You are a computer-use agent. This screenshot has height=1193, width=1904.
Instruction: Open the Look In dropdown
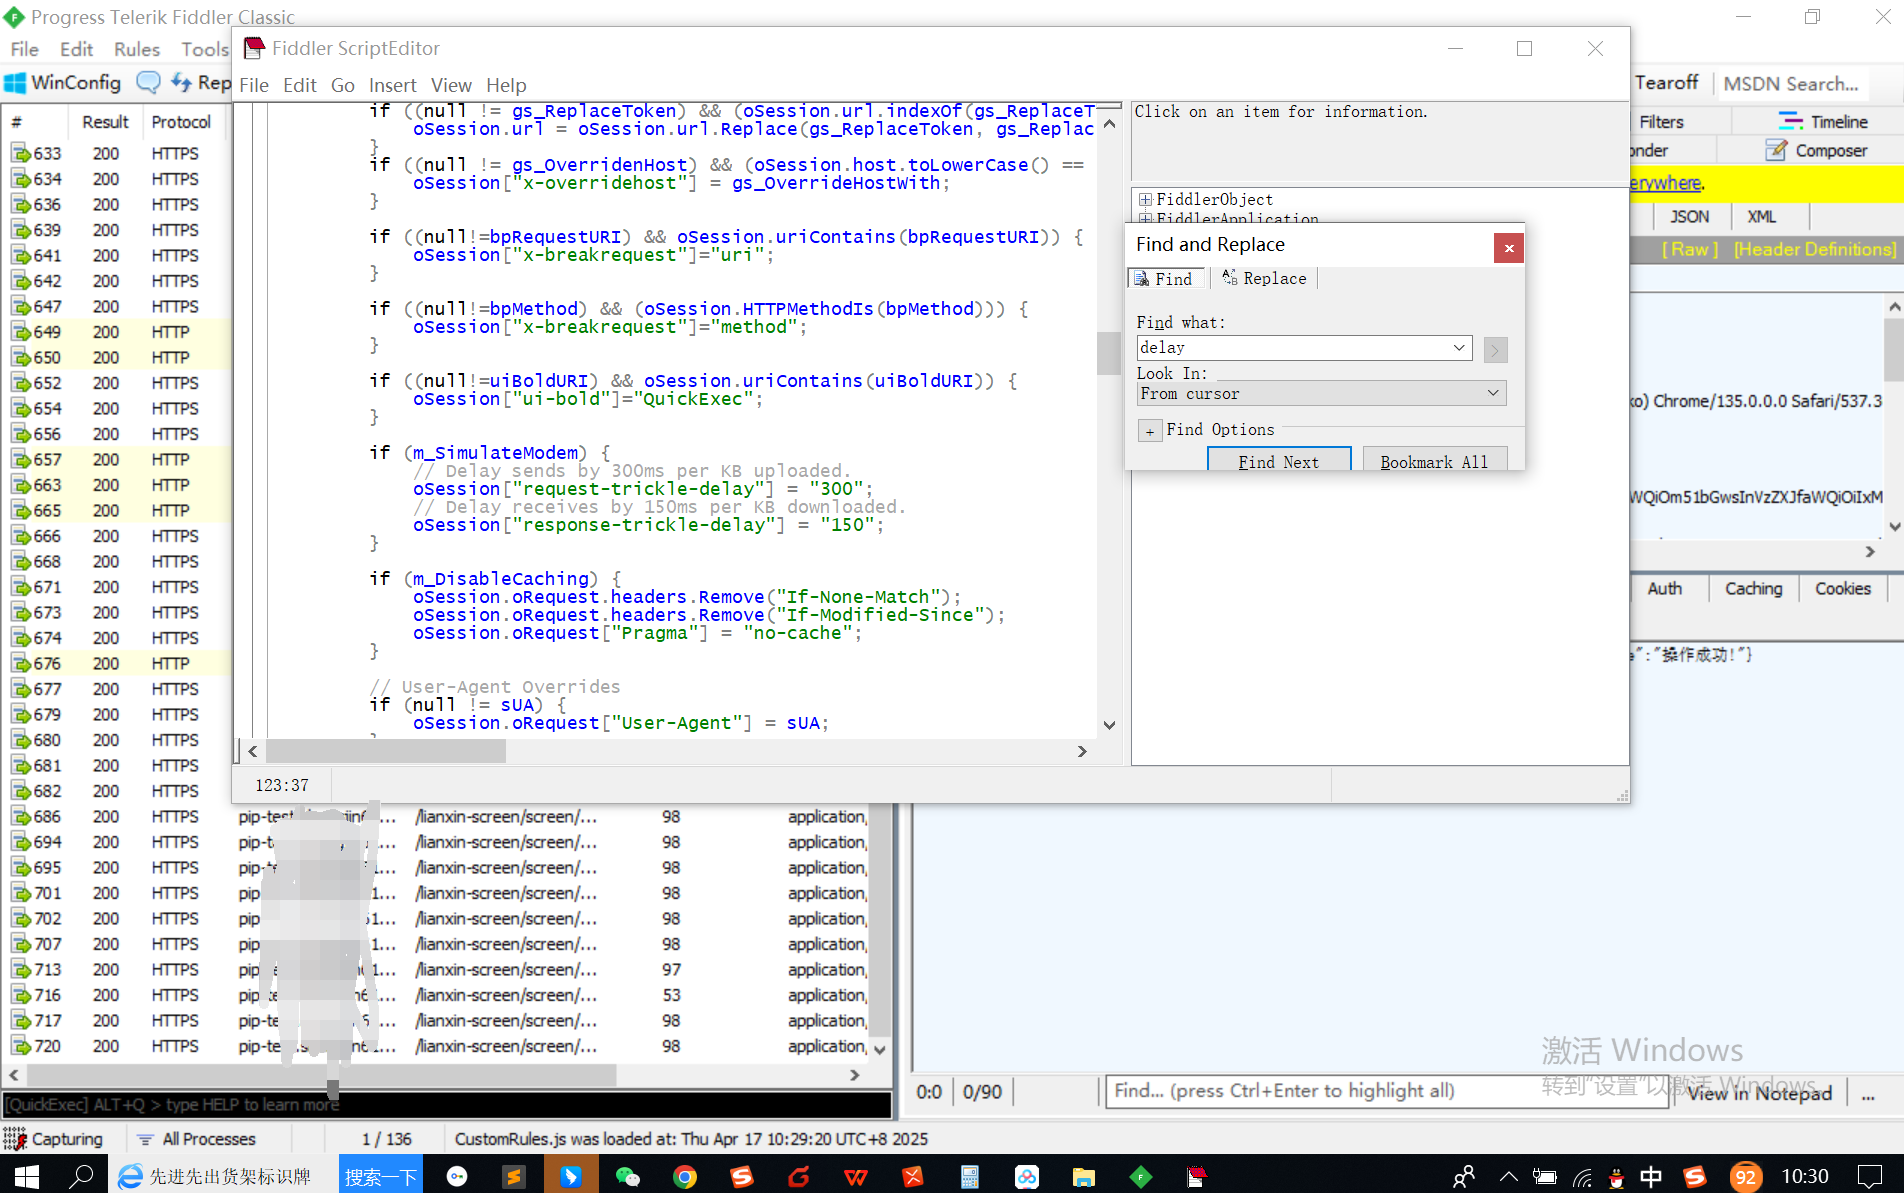click(x=1493, y=393)
